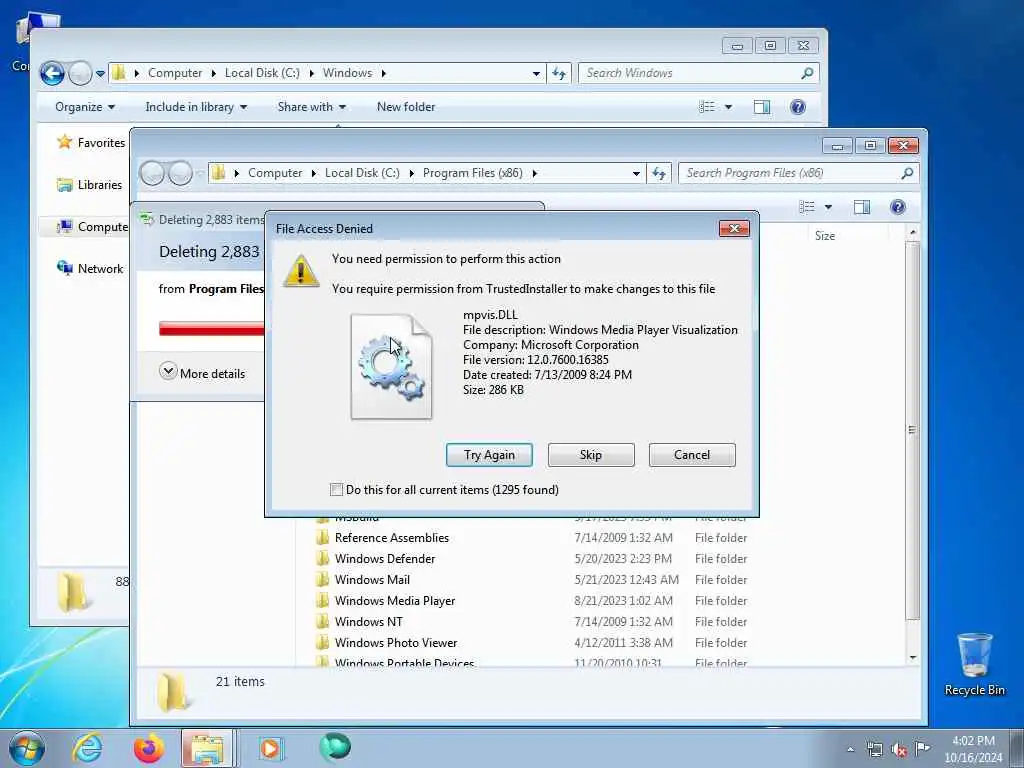The image size is (1024, 768).
Task: Toggle preview pane in Windows window
Action: pyautogui.click(x=762, y=107)
